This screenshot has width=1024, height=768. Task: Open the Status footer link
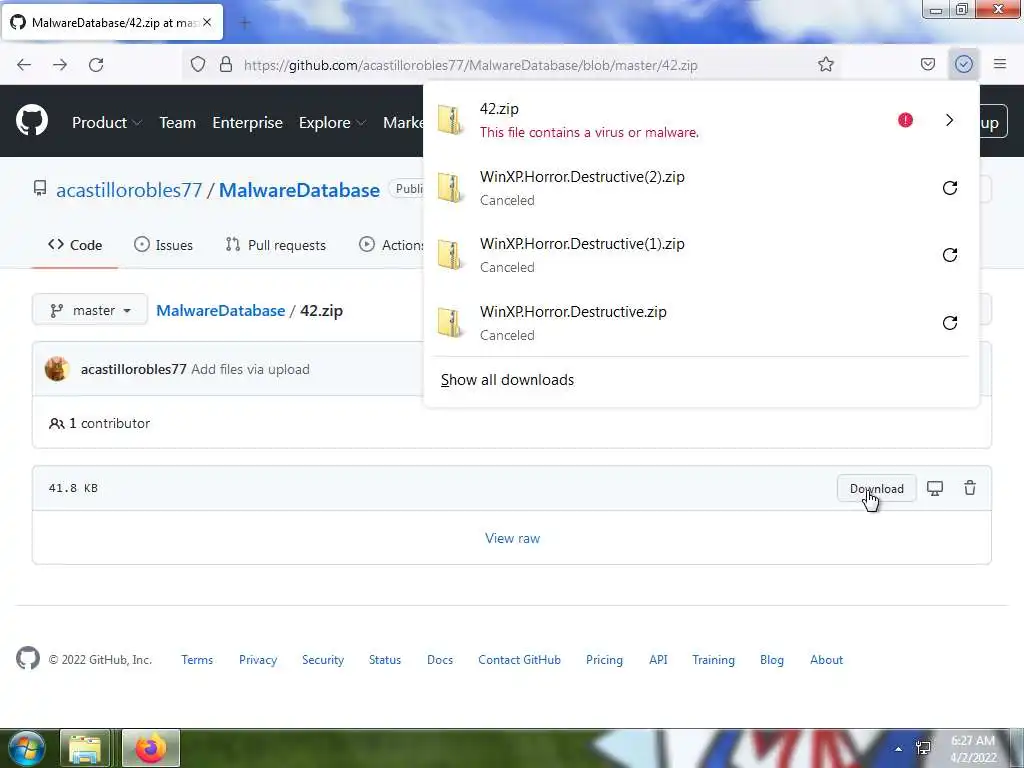pos(385,660)
